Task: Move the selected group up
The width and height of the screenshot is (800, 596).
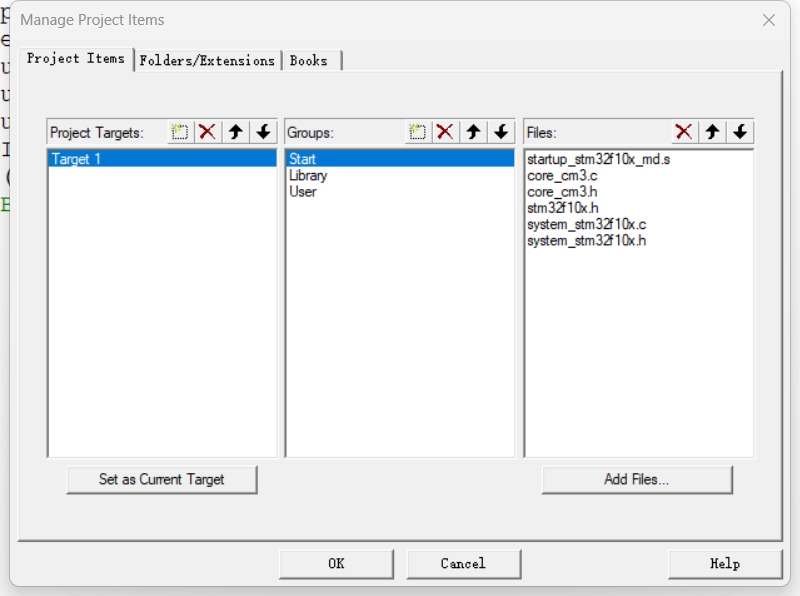Action: pyautogui.click(x=473, y=132)
